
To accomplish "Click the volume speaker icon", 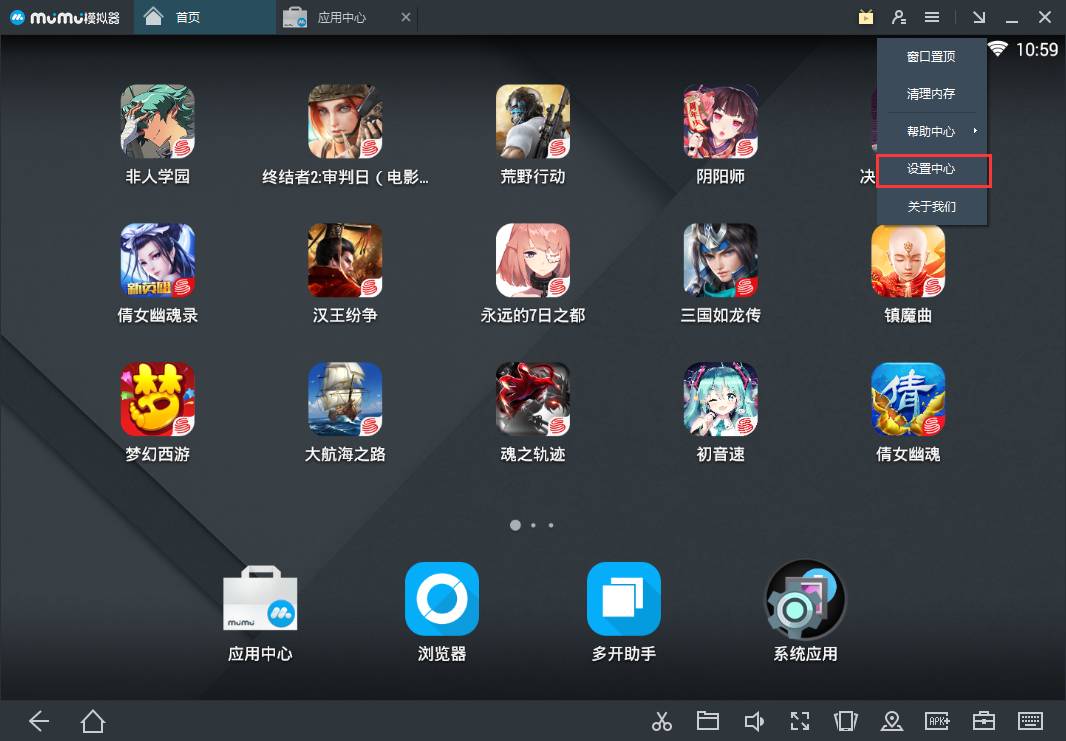I will [754, 721].
